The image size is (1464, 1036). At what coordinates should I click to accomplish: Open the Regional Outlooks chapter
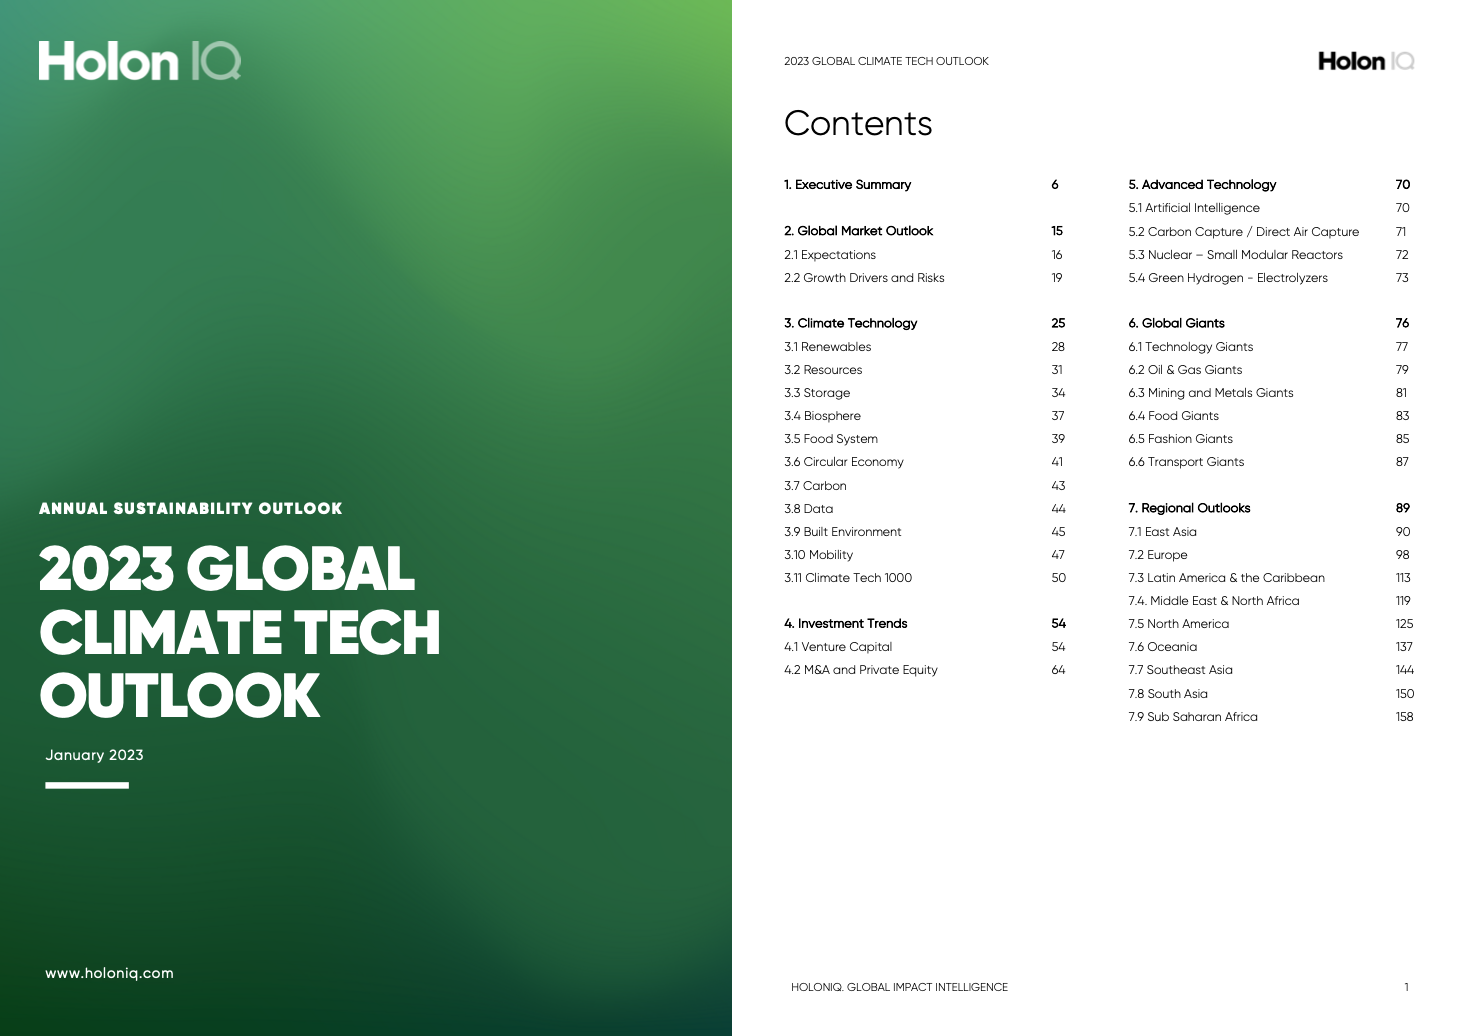pyautogui.click(x=1189, y=507)
